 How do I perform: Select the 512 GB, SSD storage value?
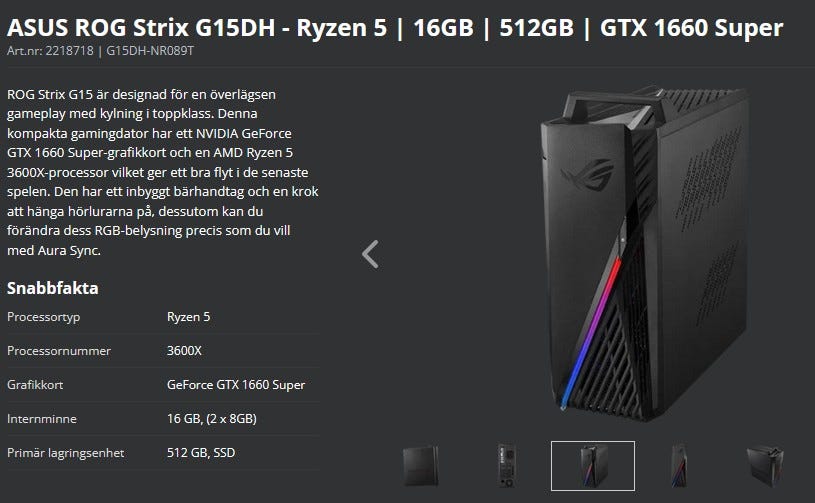point(201,453)
